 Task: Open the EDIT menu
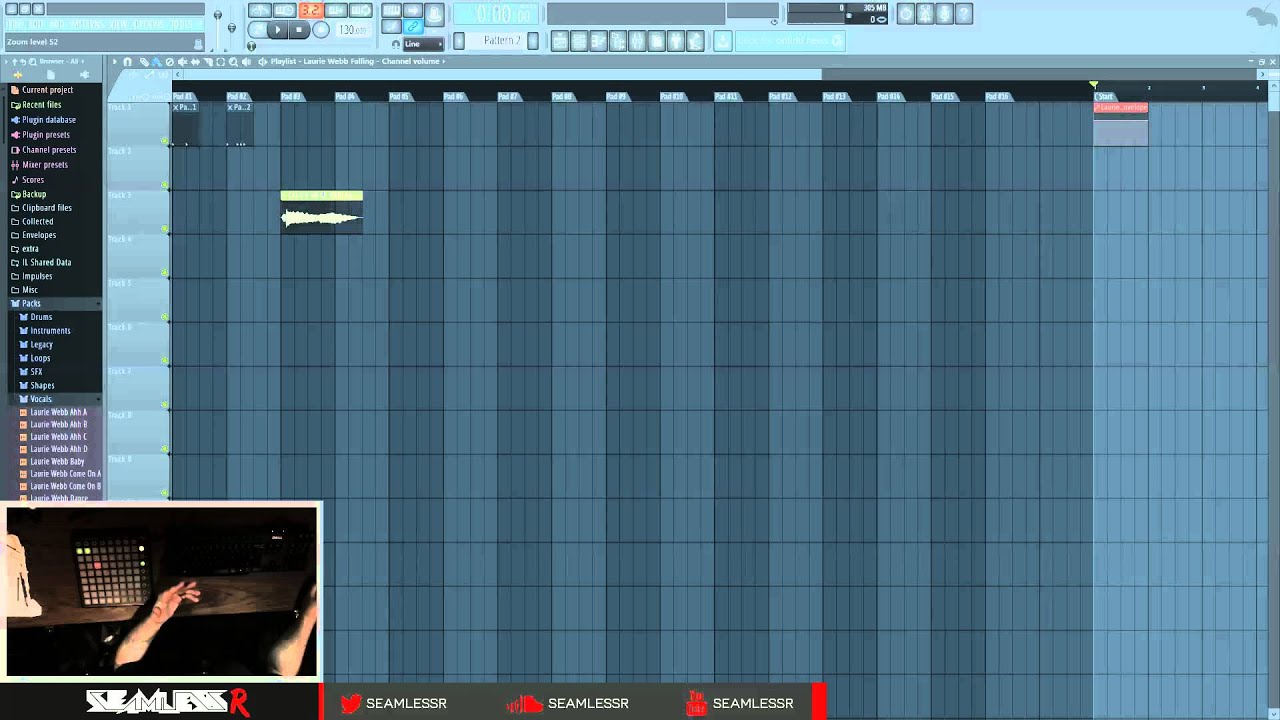click(37, 24)
